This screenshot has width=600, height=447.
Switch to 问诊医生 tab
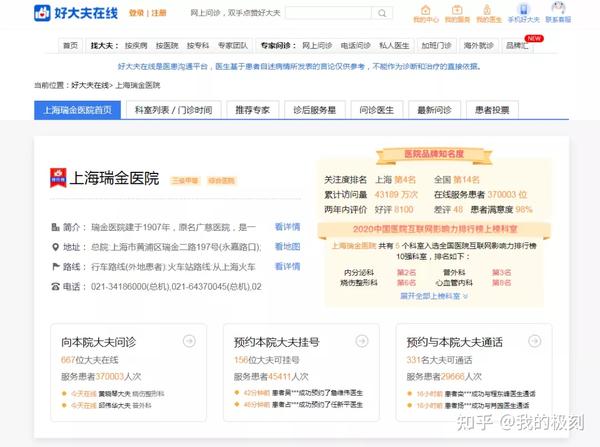point(377,110)
